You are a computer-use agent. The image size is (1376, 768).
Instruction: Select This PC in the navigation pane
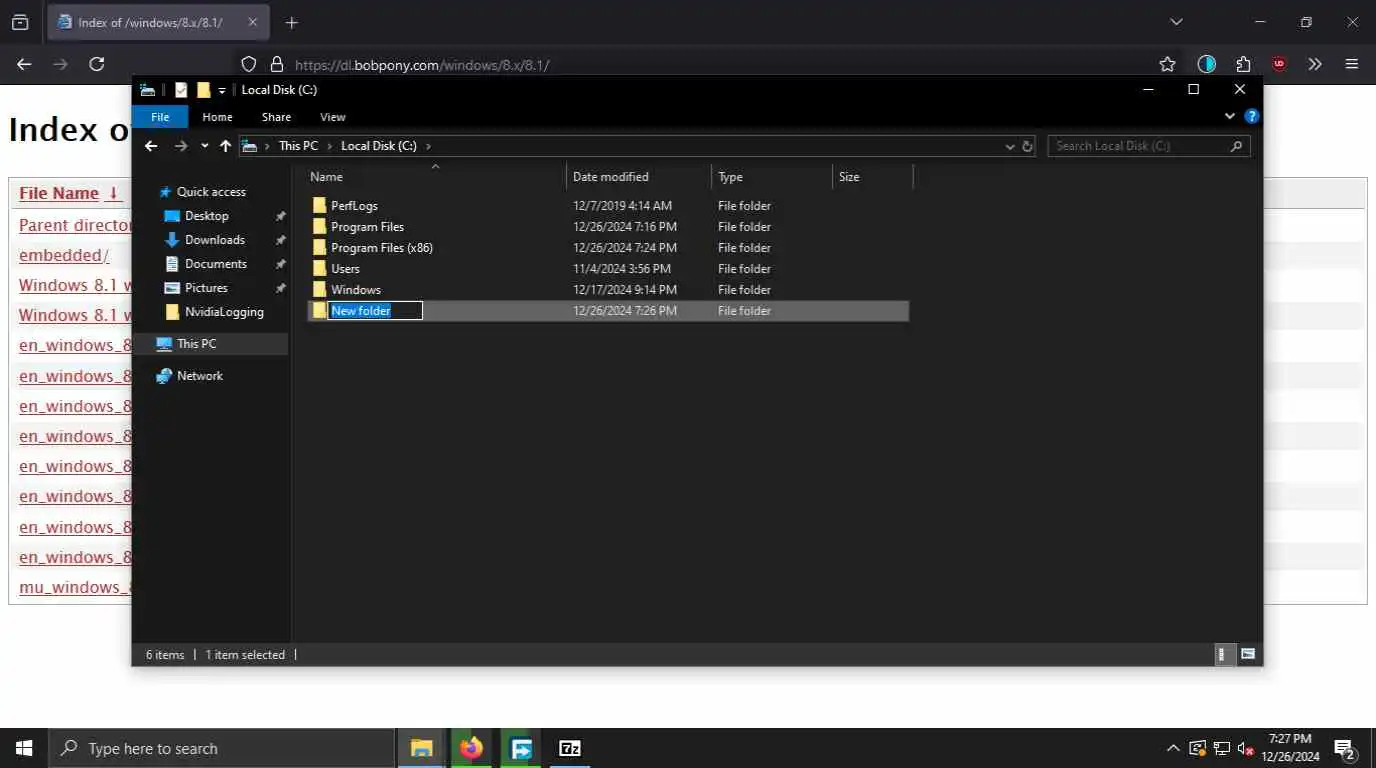tap(196, 344)
